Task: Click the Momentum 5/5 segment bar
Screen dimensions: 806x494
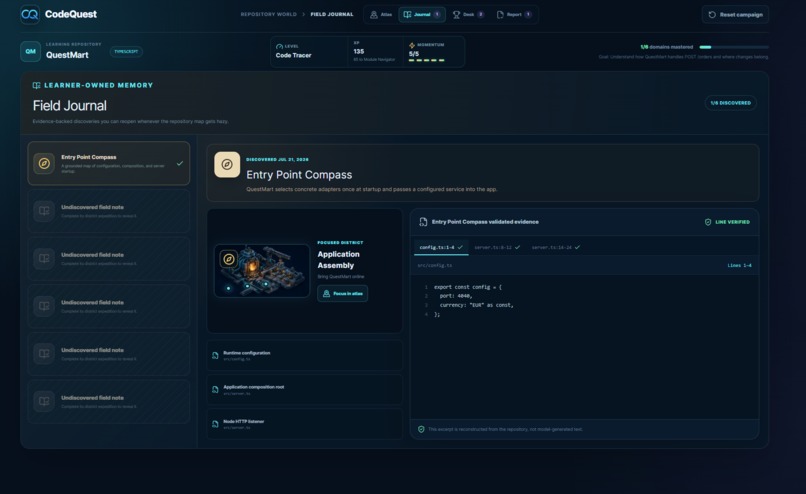Action: click(x=427, y=61)
